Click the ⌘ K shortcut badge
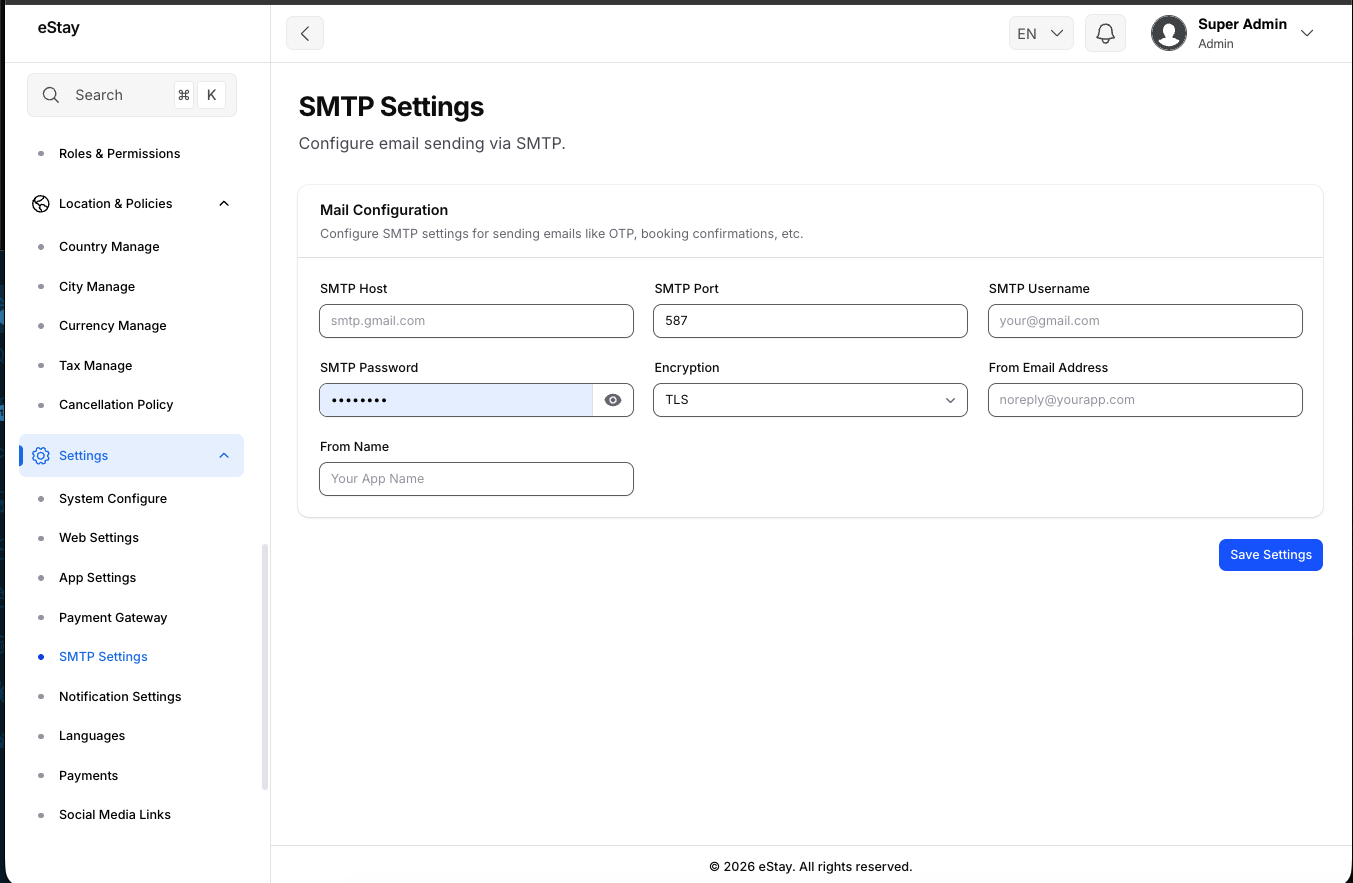Image resolution: width=1353 pixels, height=883 pixels. tap(199, 95)
